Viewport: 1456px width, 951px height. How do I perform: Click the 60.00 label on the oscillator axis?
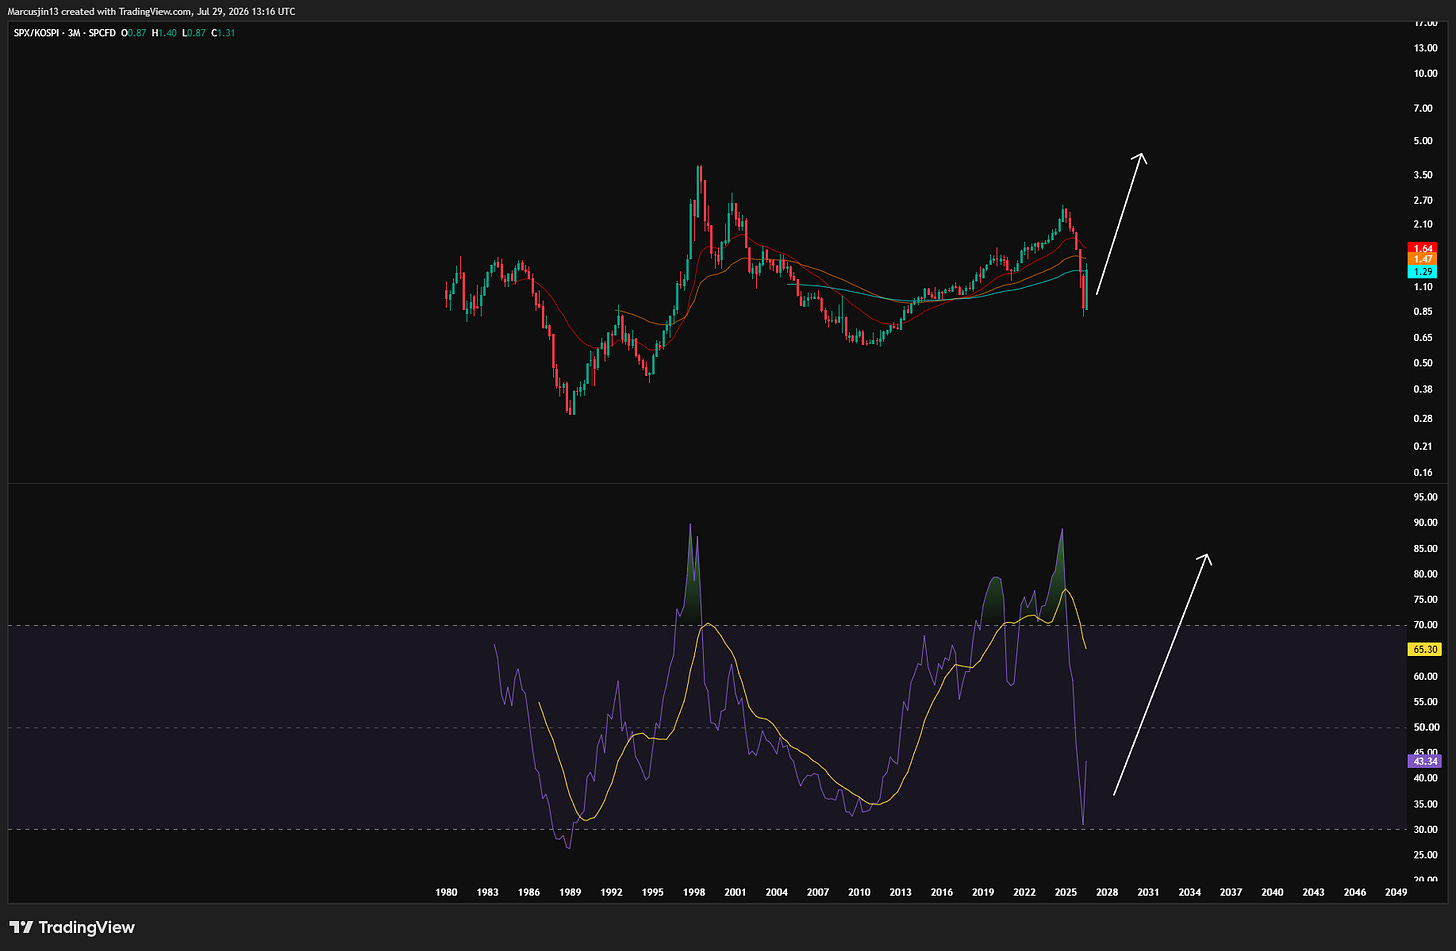point(1425,676)
